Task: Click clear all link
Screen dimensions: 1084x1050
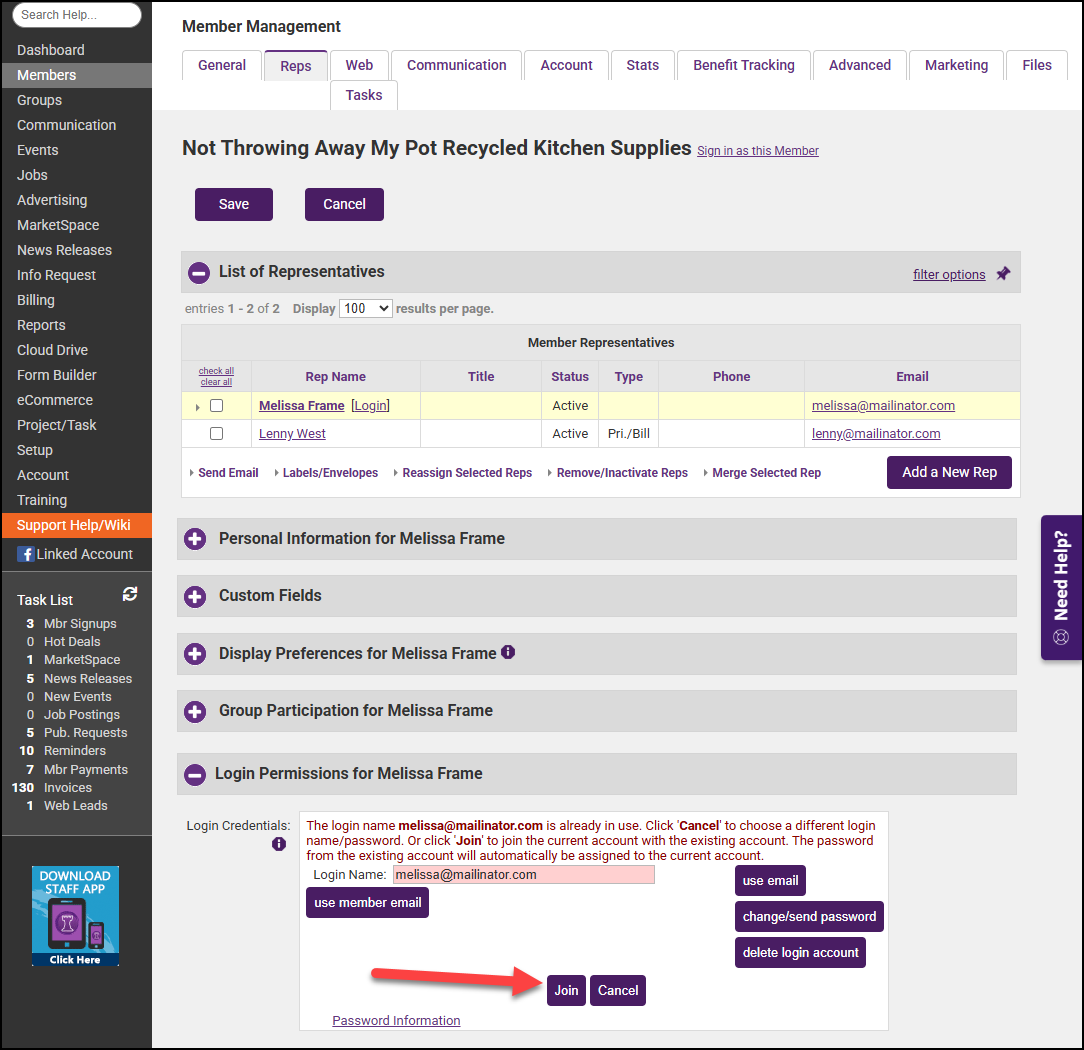Action: pos(216,382)
